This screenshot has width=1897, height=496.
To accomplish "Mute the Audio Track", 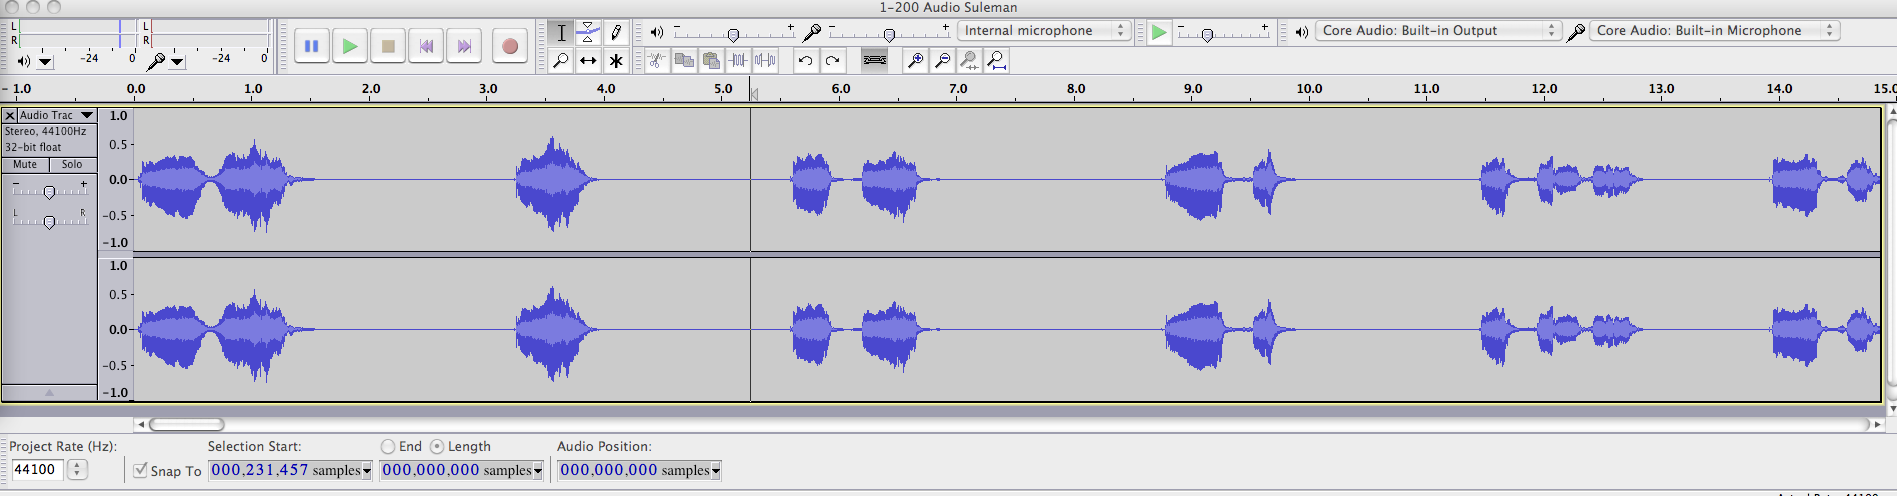I will pos(25,165).
